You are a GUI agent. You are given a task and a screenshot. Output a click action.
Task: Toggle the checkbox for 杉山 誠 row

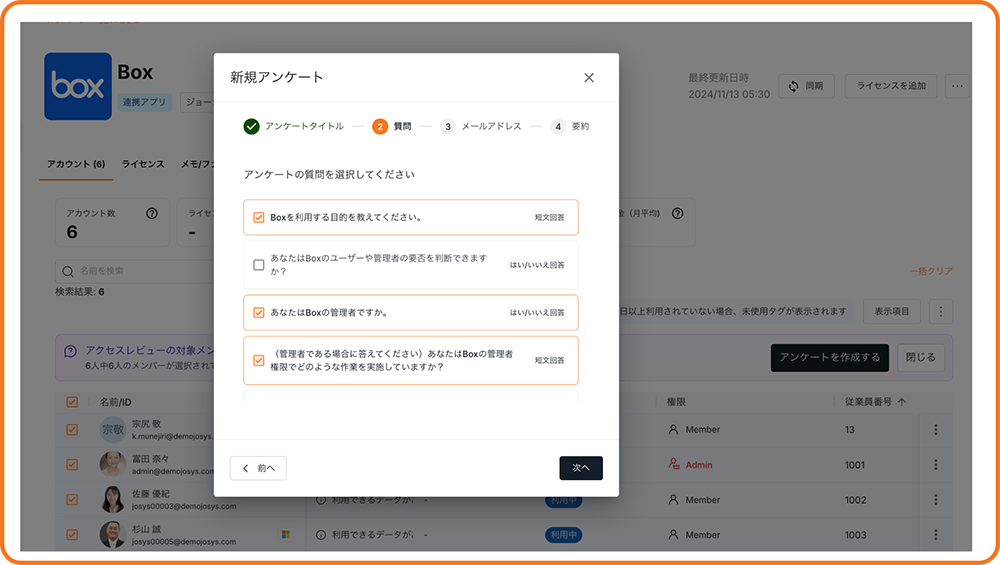(x=72, y=535)
